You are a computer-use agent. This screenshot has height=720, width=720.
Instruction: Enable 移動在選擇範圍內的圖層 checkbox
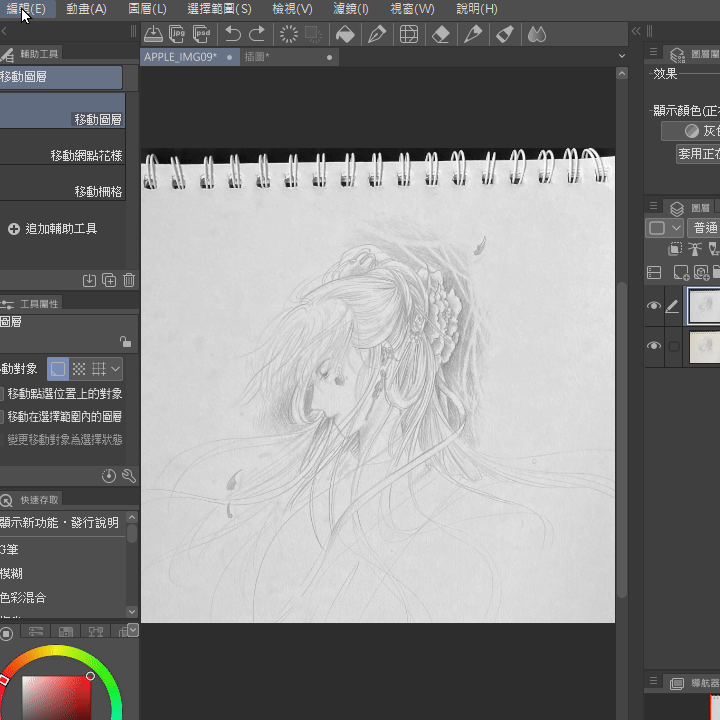click(1, 416)
